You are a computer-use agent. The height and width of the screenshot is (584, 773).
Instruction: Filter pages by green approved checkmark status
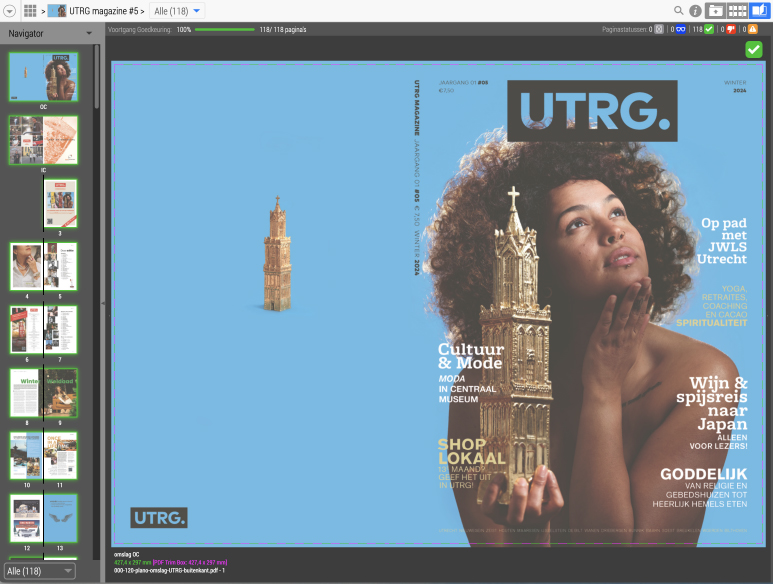click(x=709, y=30)
